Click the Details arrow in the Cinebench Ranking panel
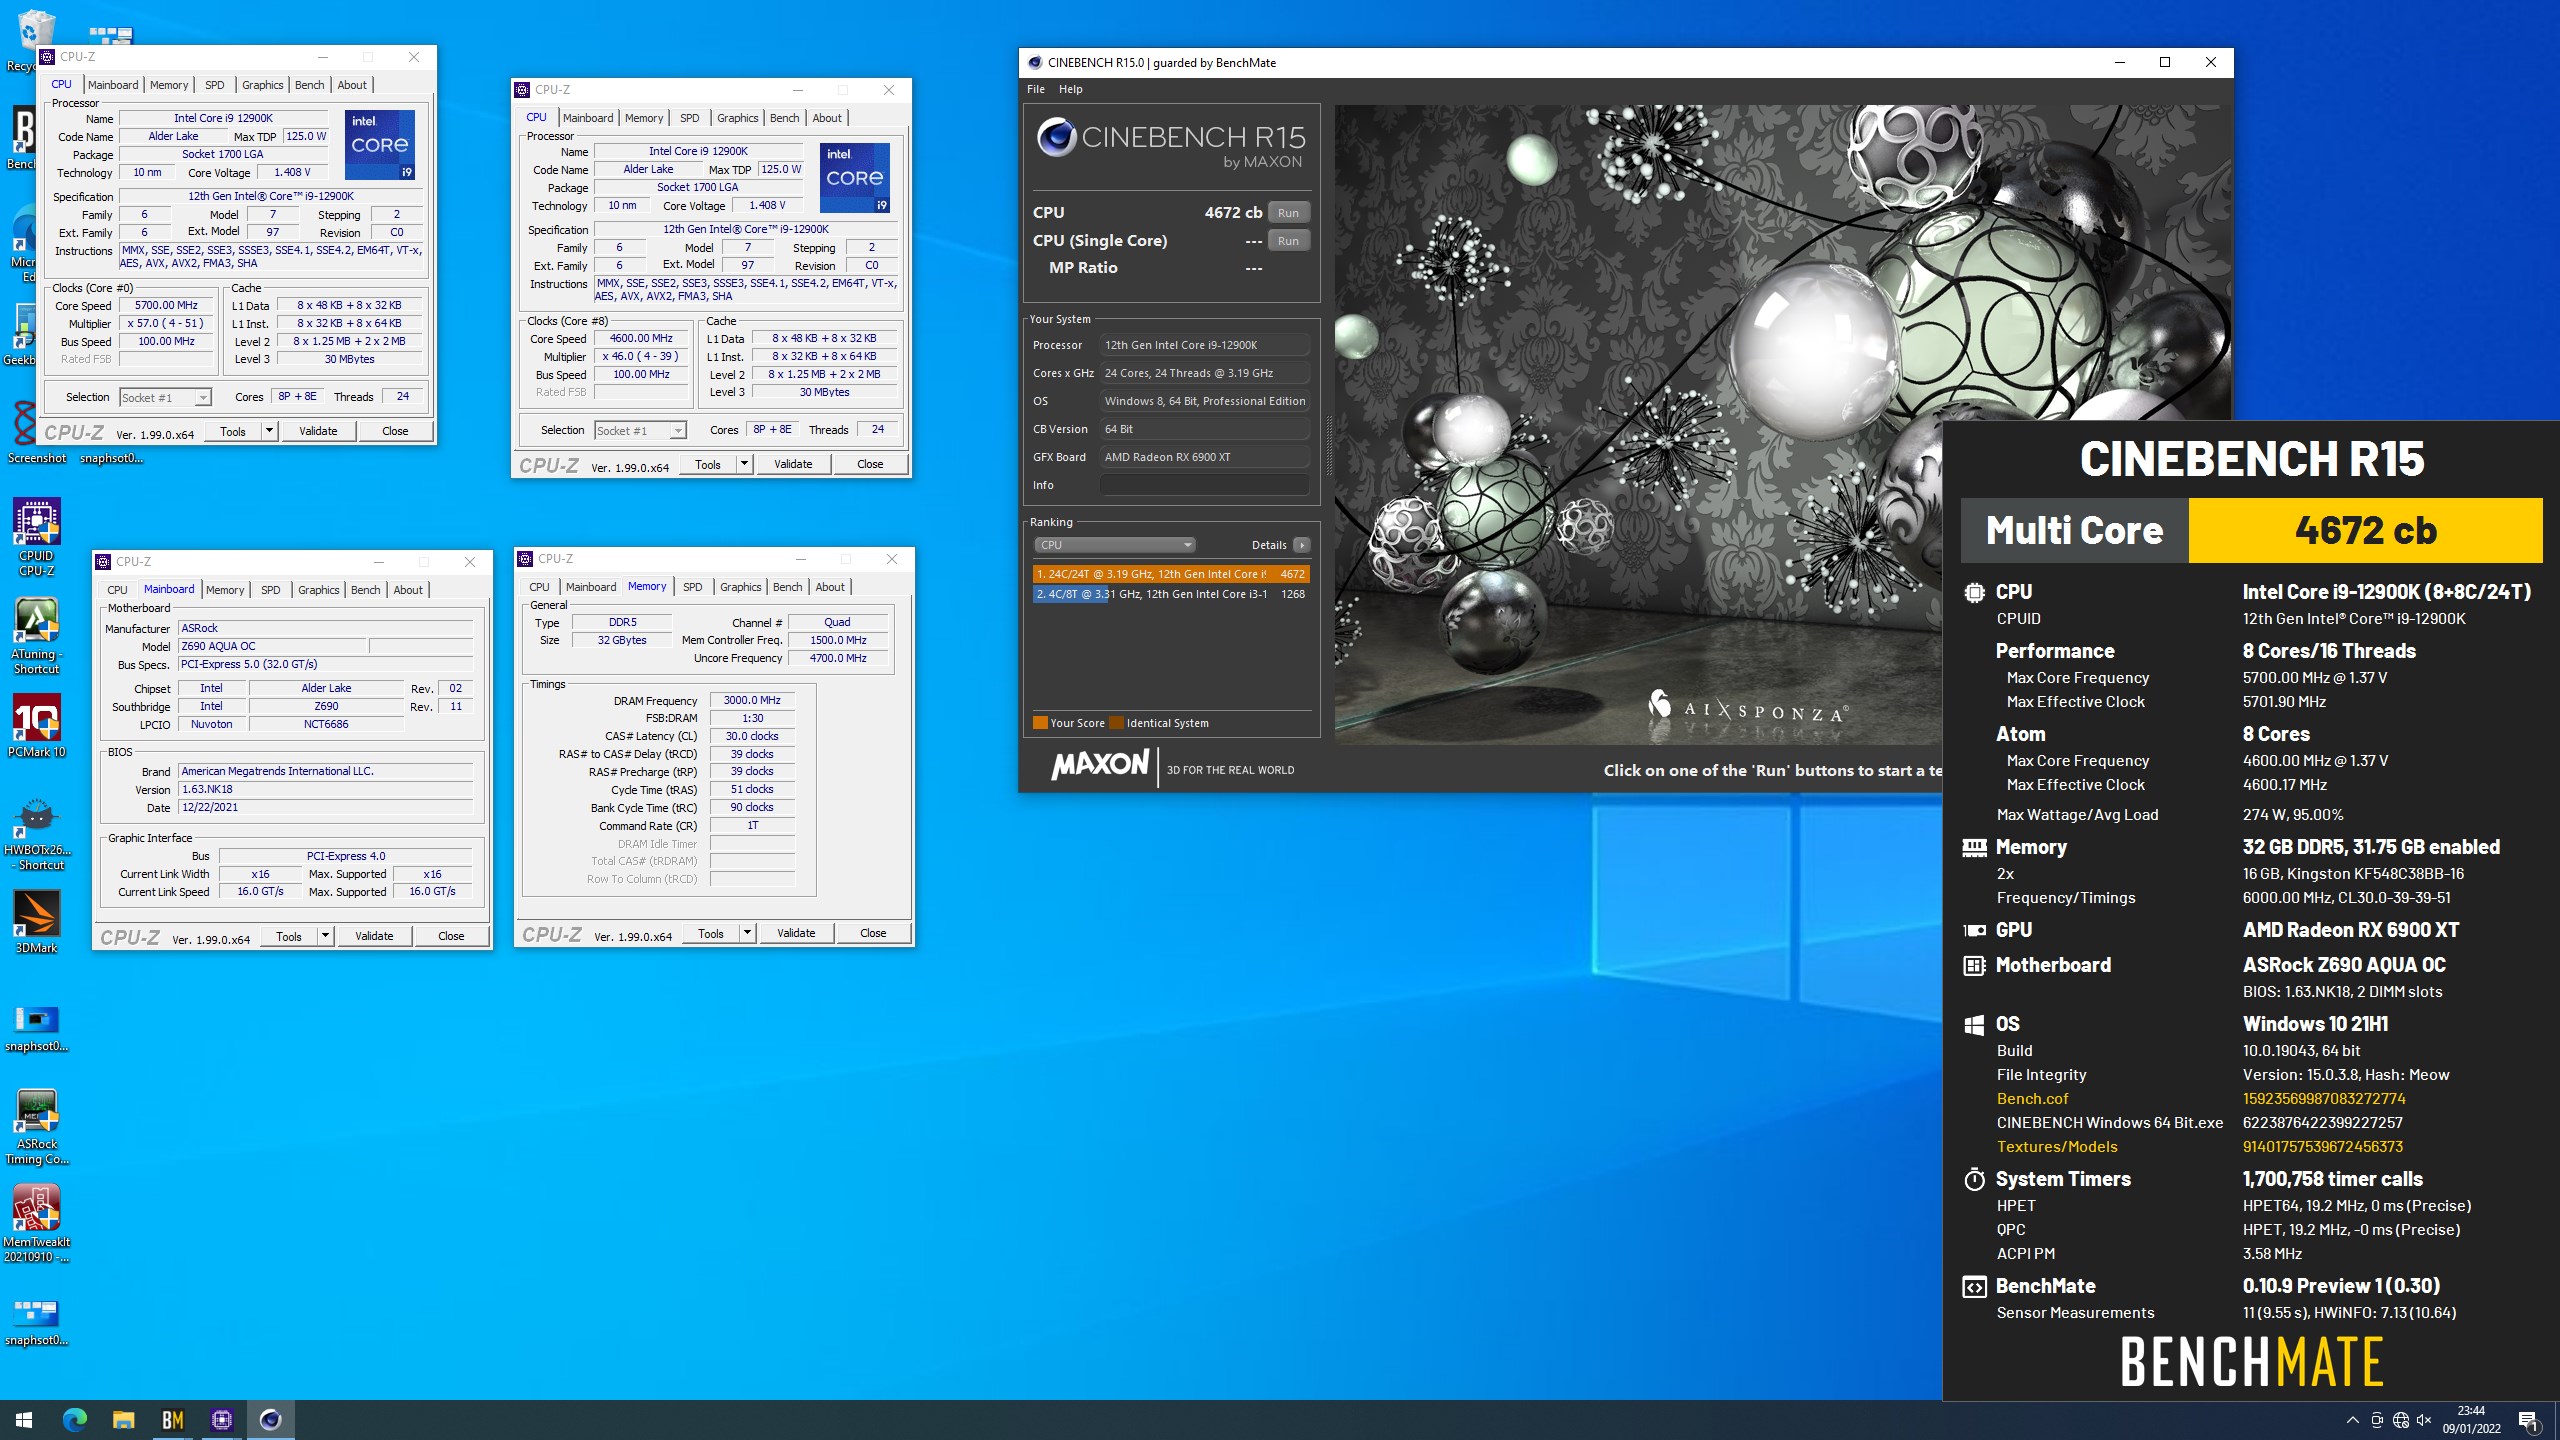The height and width of the screenshot is (1440, 2560). (1301, 545)
